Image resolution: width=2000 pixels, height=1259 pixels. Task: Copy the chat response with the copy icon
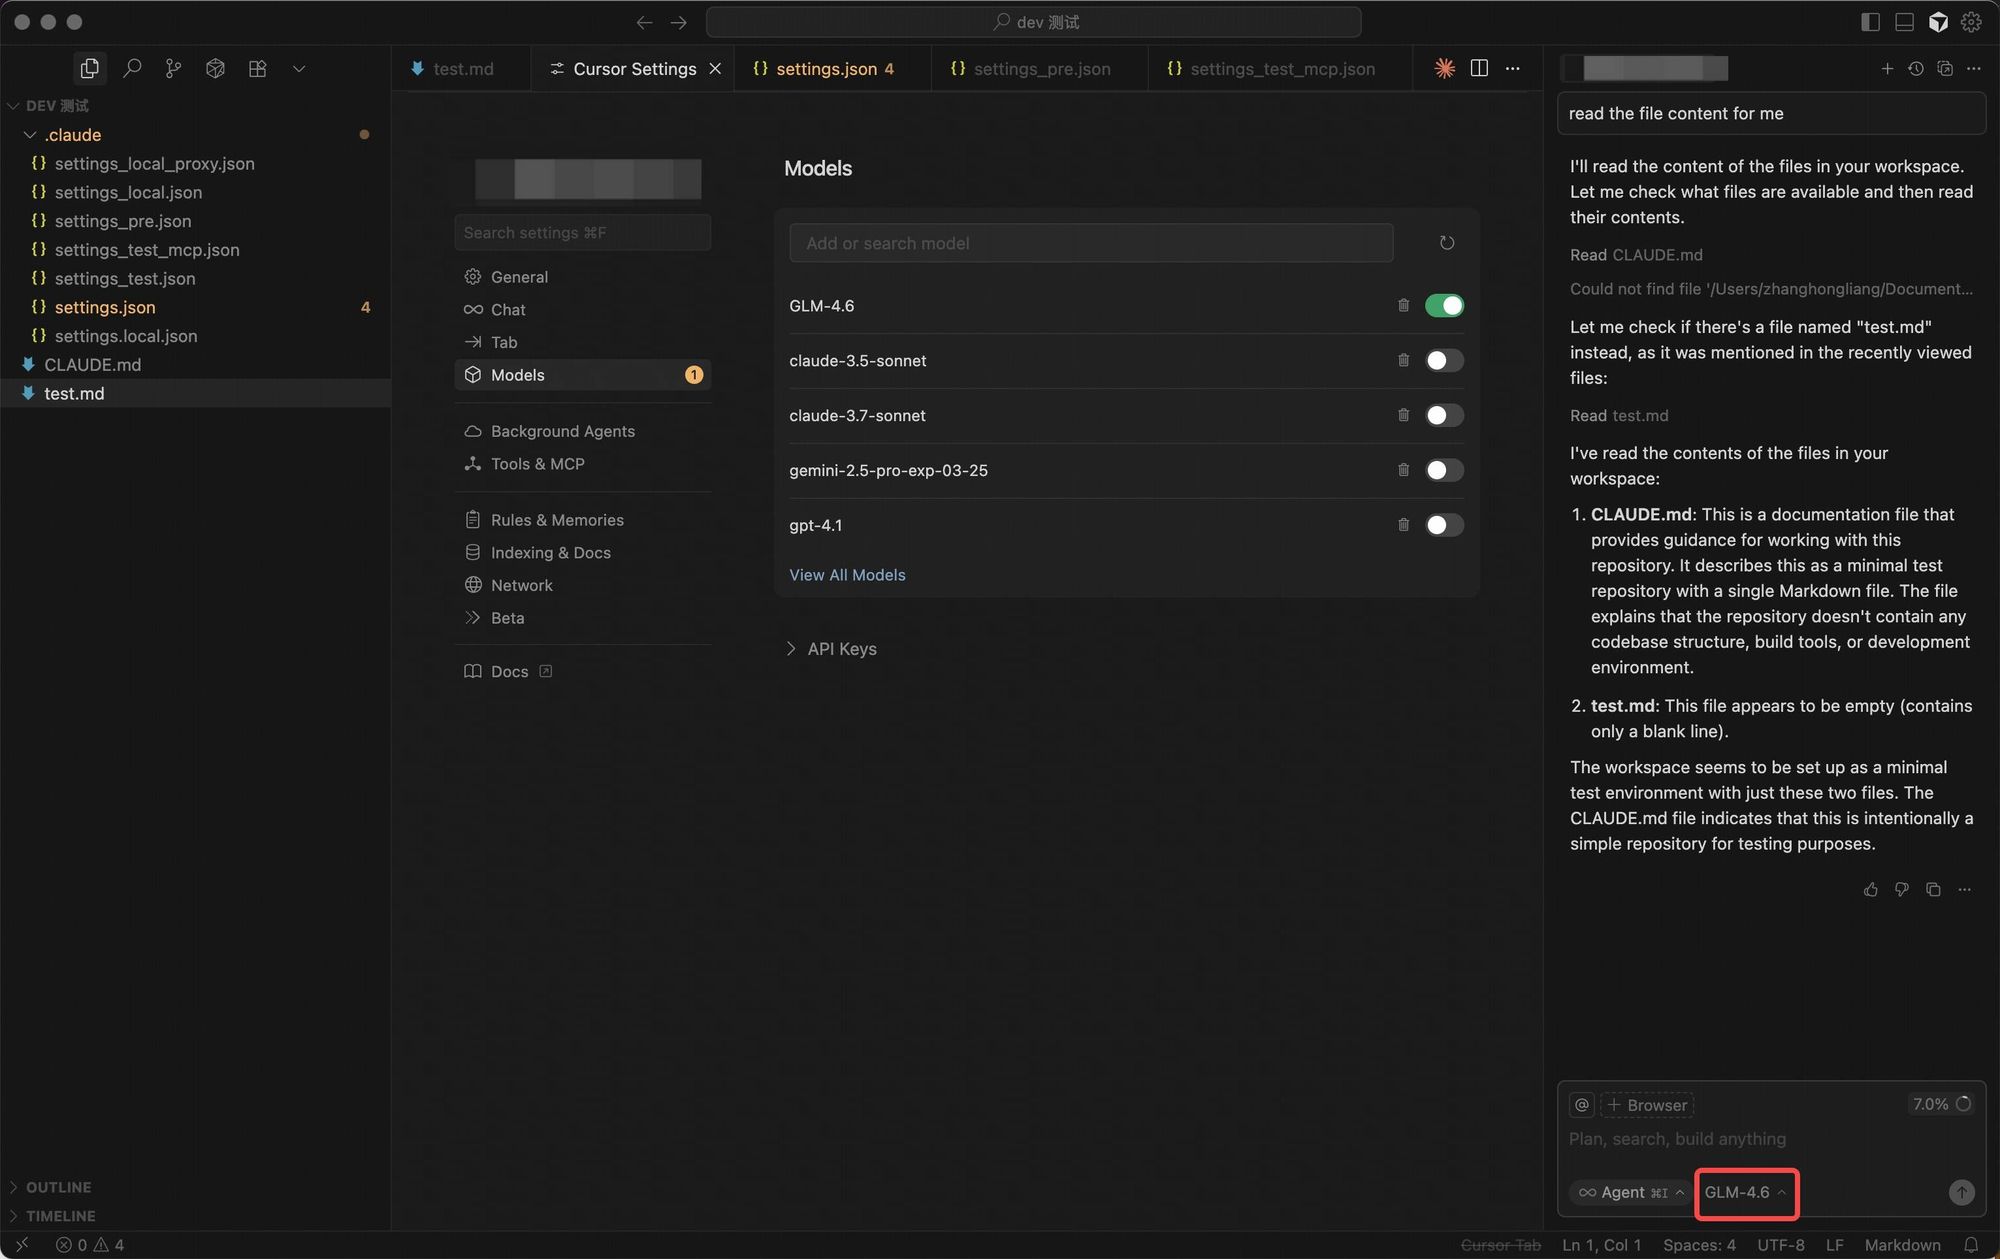pos(1933,889)
